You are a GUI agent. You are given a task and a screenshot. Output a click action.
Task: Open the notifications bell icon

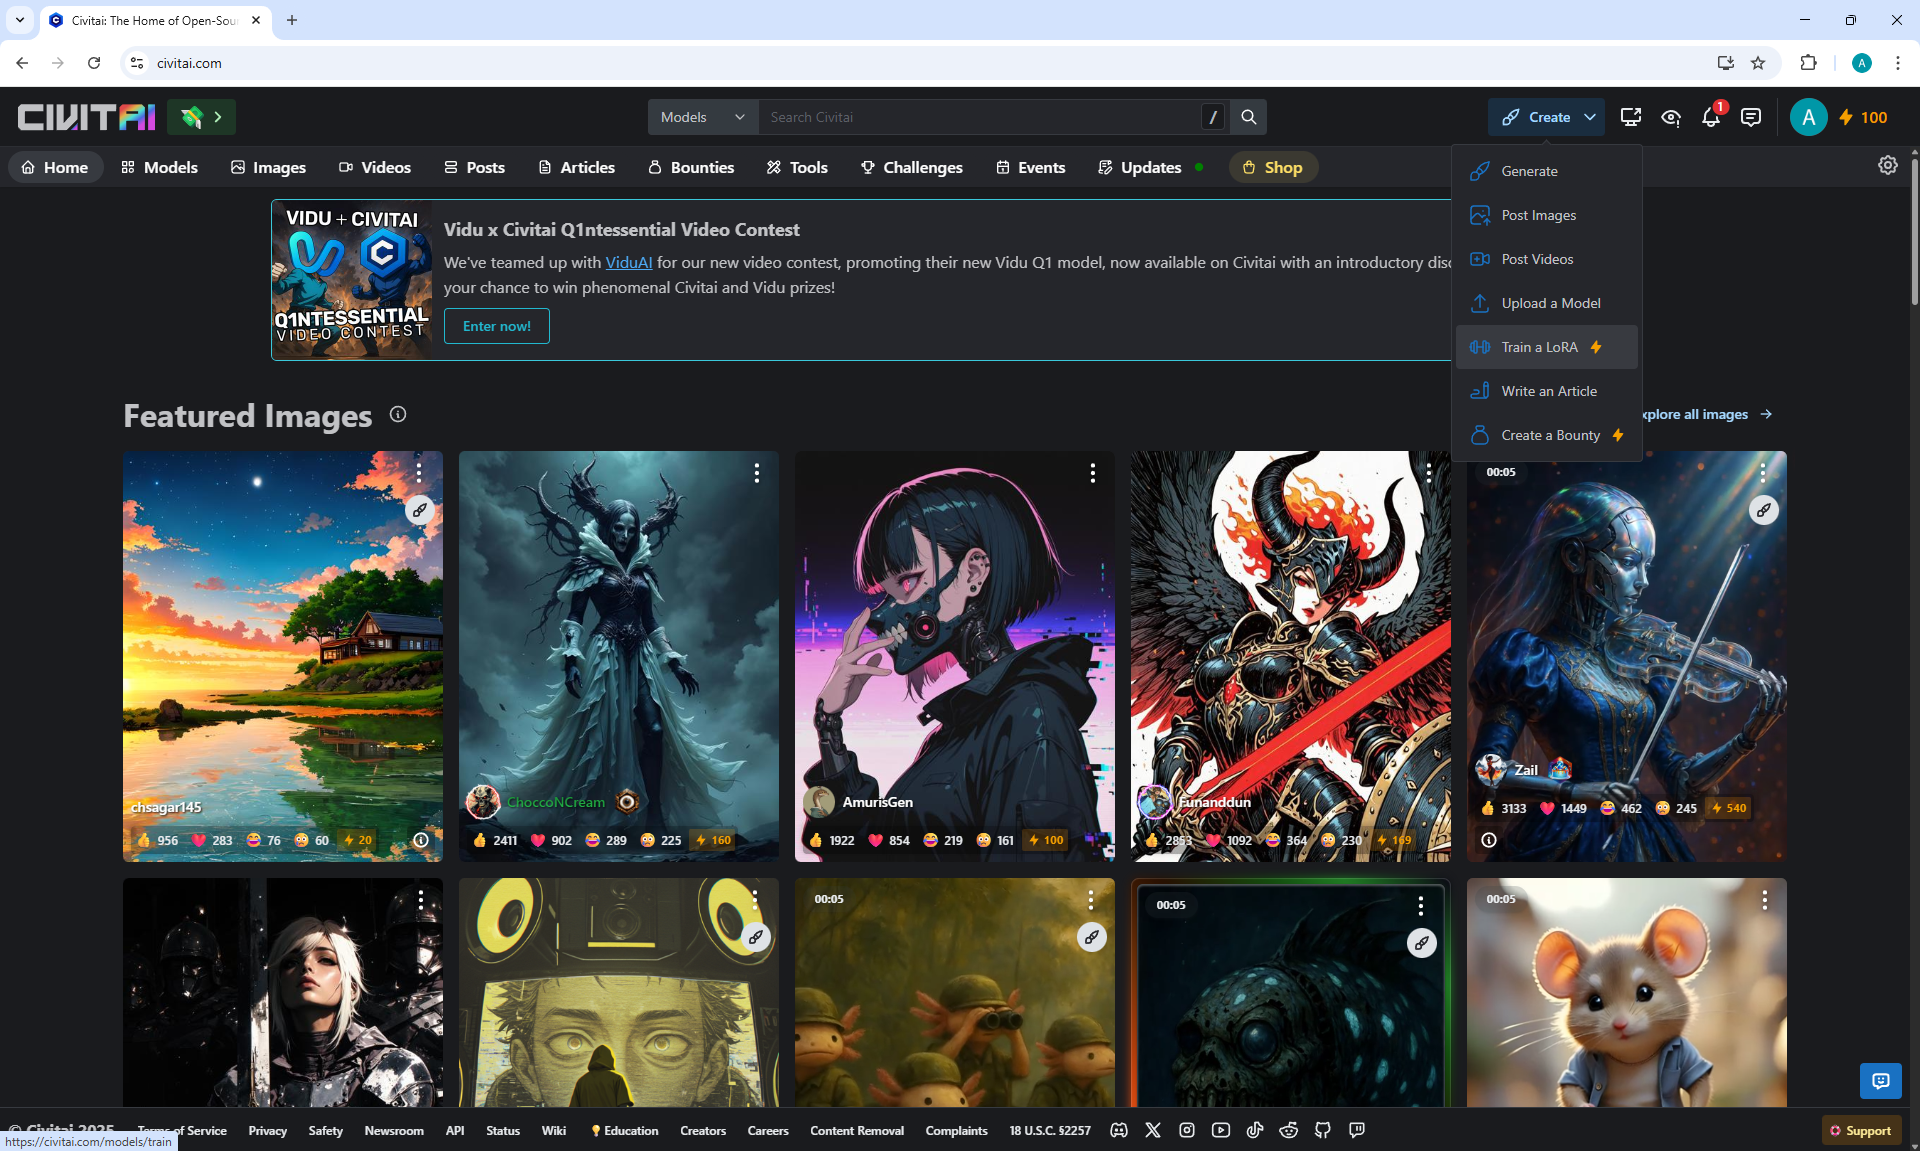click(1710, 118)
